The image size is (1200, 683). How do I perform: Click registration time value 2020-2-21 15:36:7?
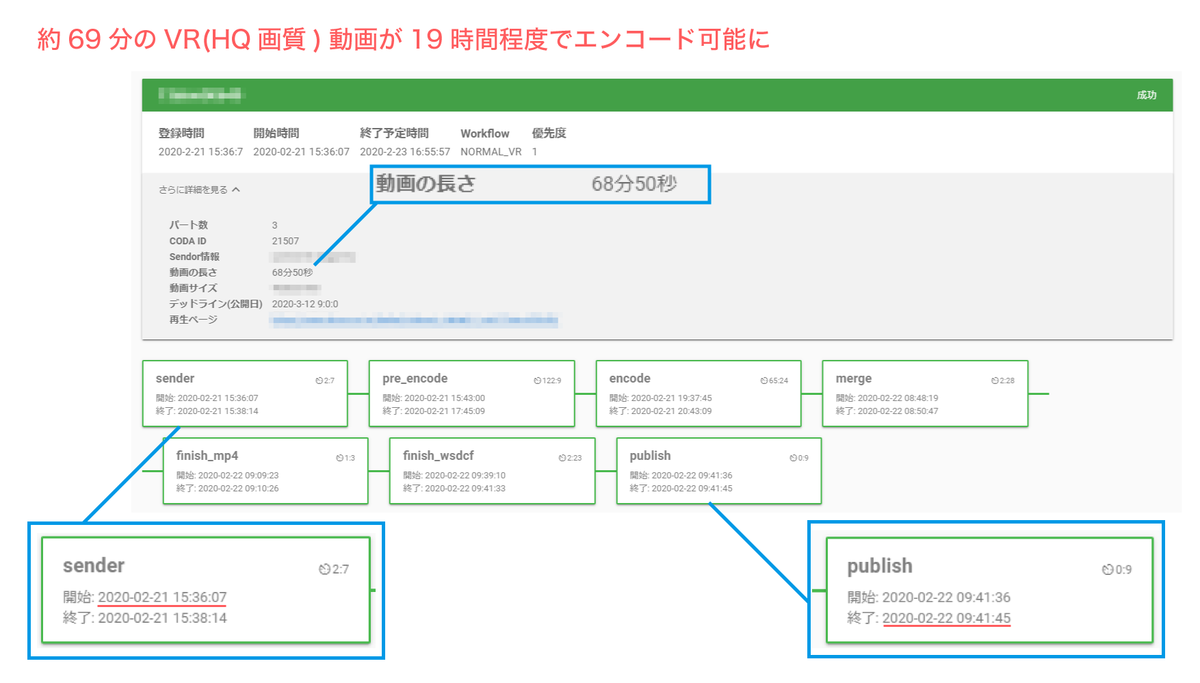point(201,152)
